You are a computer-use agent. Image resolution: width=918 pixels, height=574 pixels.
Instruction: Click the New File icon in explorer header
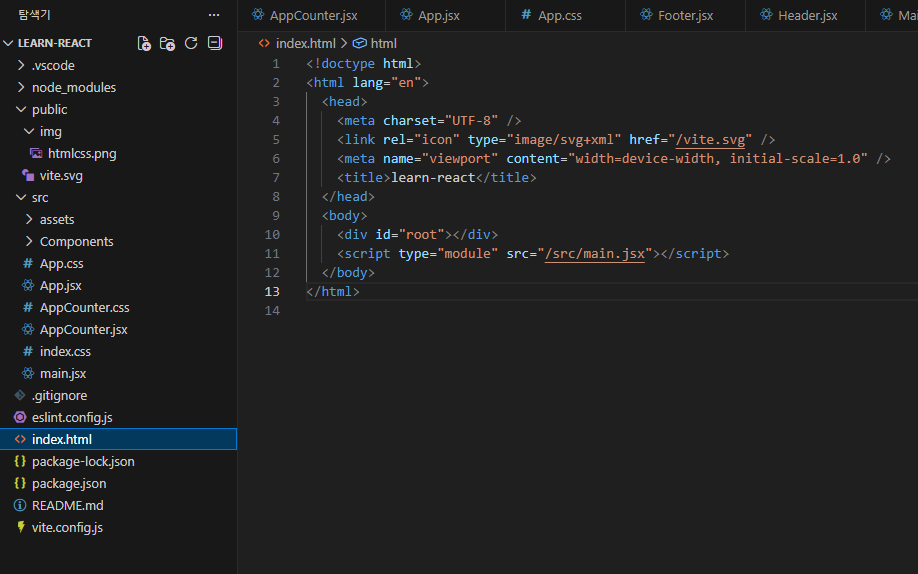tap(145, 43)
